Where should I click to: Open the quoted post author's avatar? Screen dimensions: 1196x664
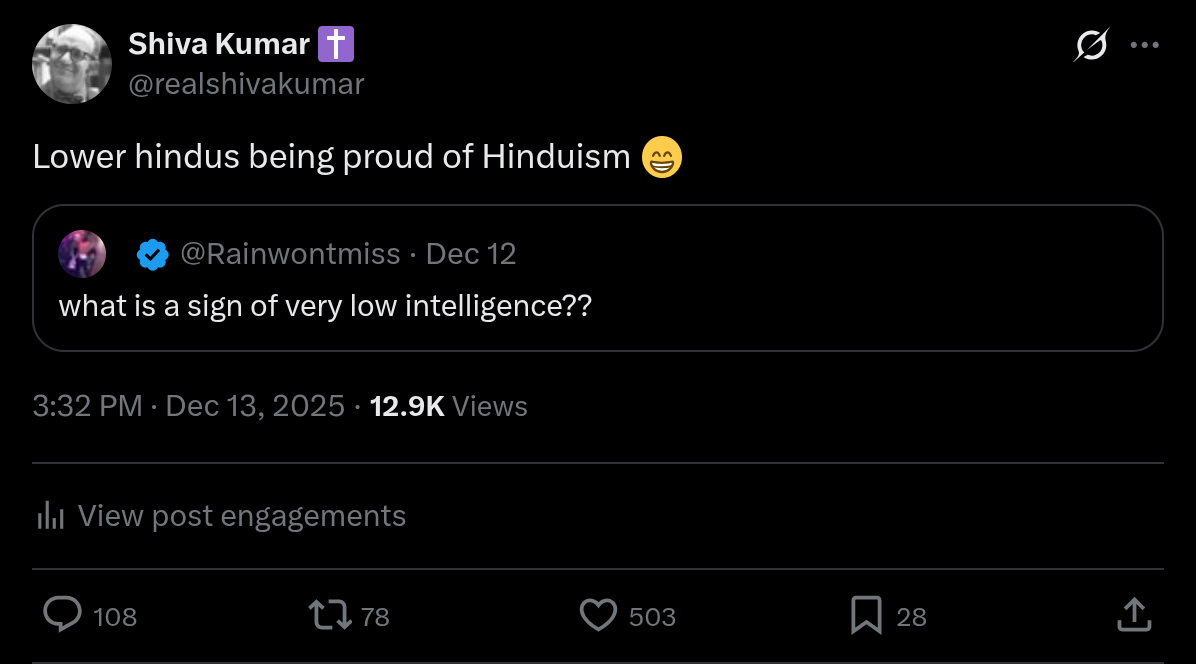(82, 254)
